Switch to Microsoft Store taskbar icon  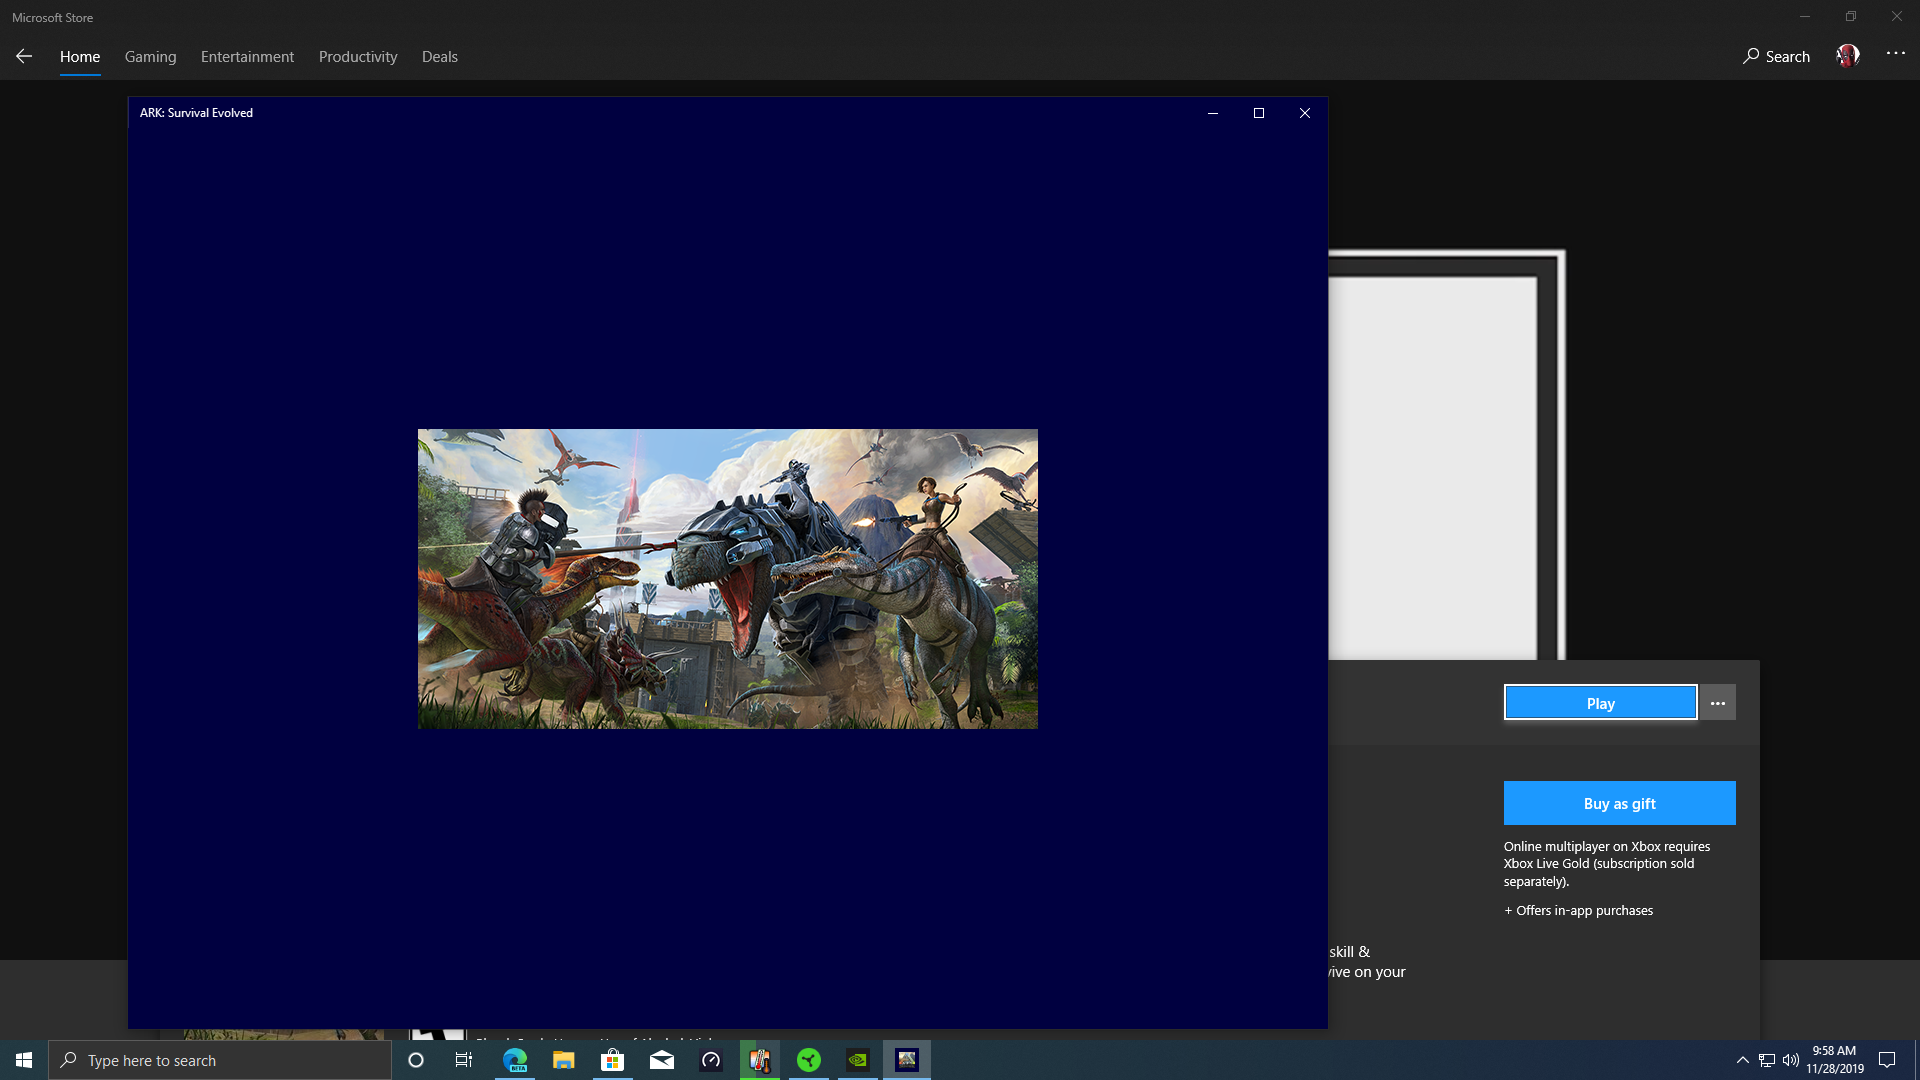(613, 1060)
